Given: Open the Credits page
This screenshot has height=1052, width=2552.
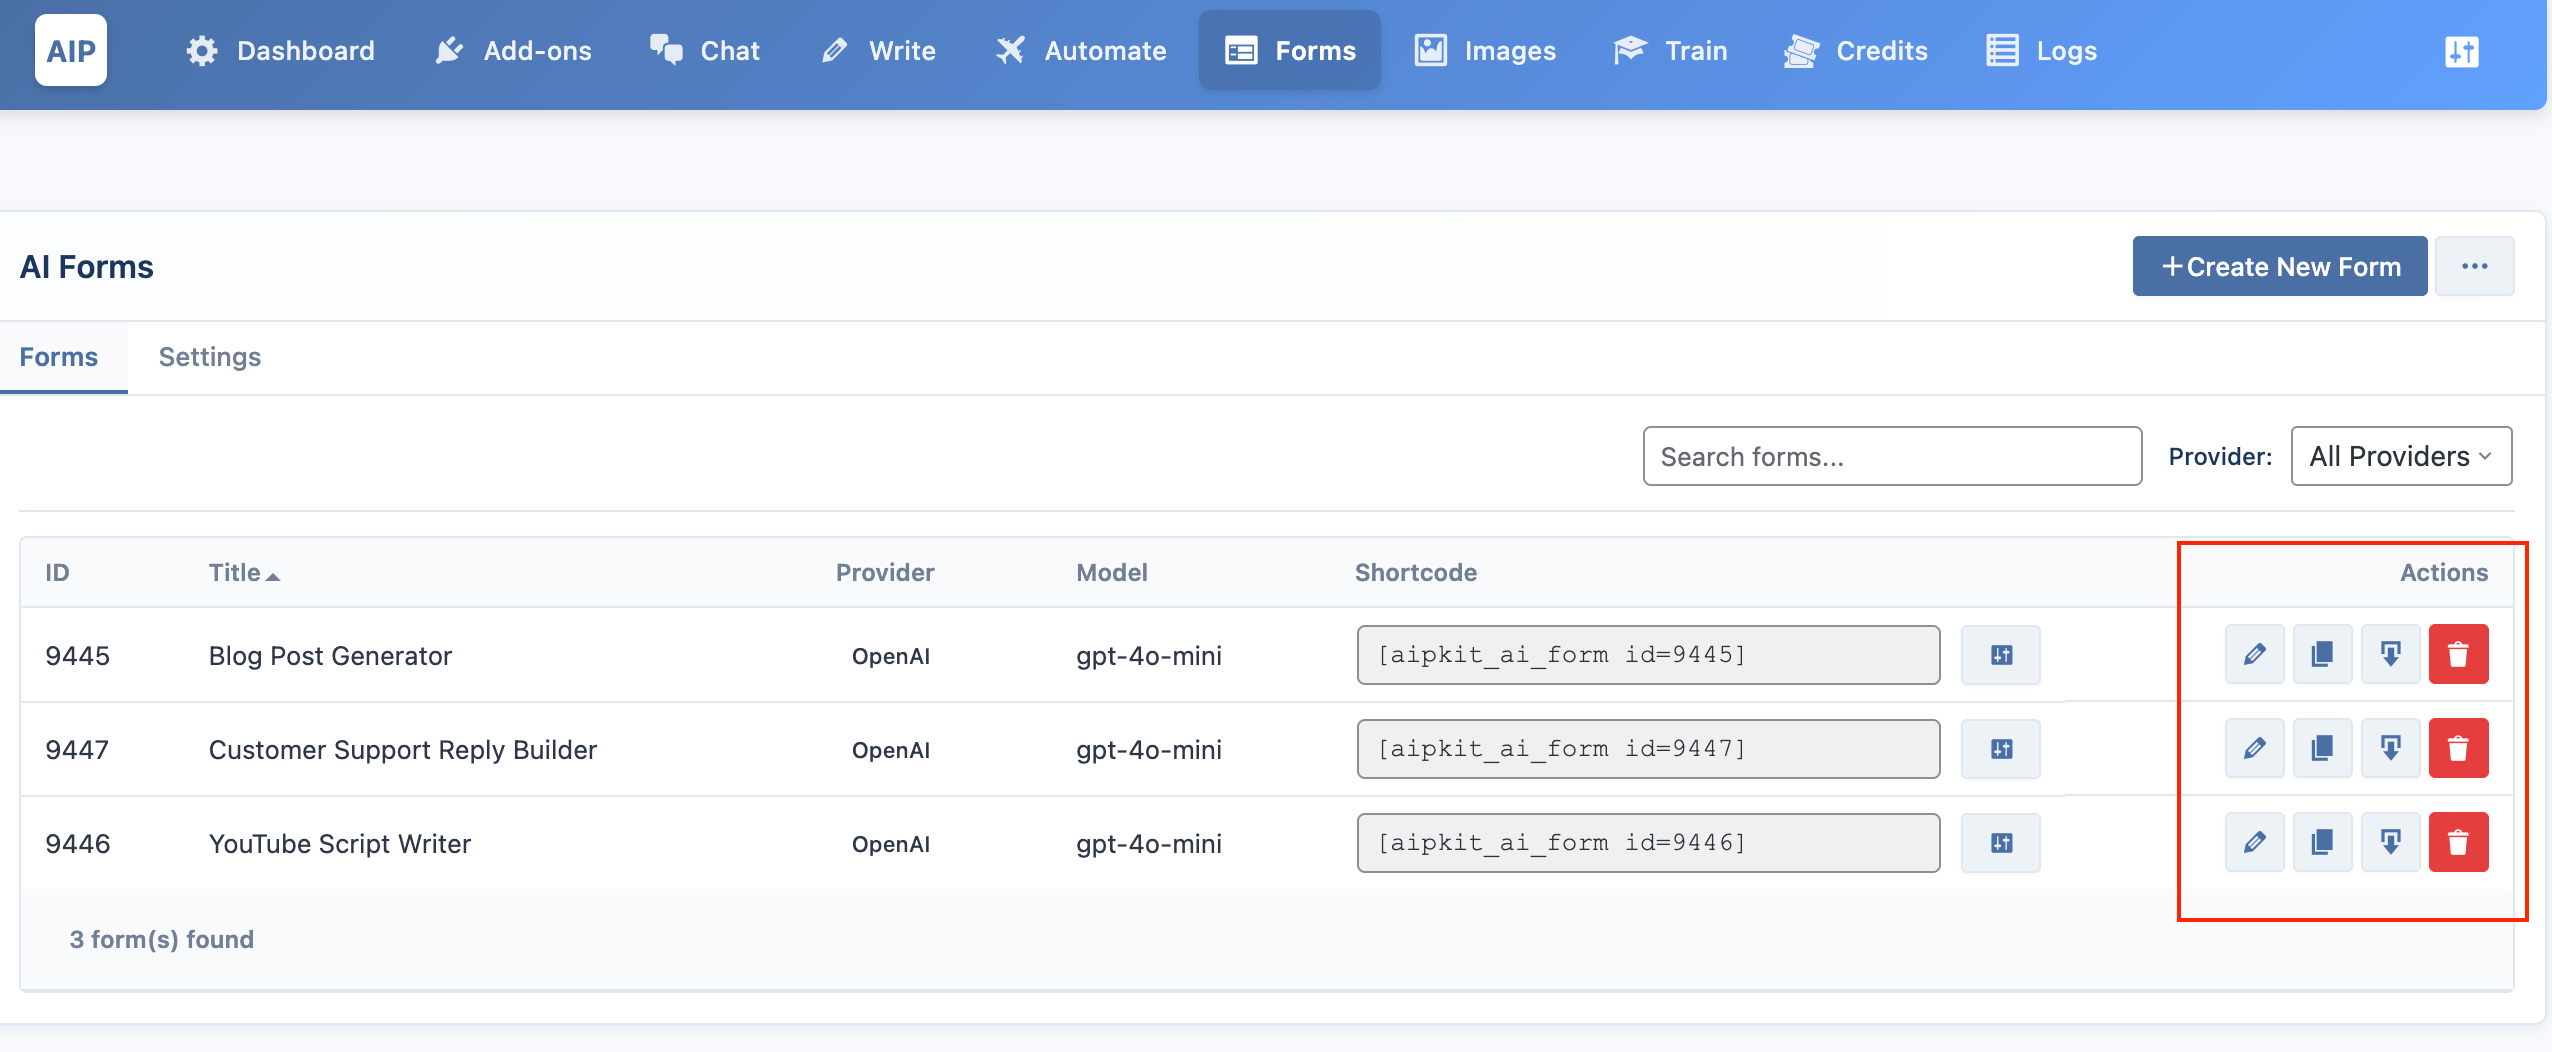Looking at the screenshot, I should point(1855,51).
